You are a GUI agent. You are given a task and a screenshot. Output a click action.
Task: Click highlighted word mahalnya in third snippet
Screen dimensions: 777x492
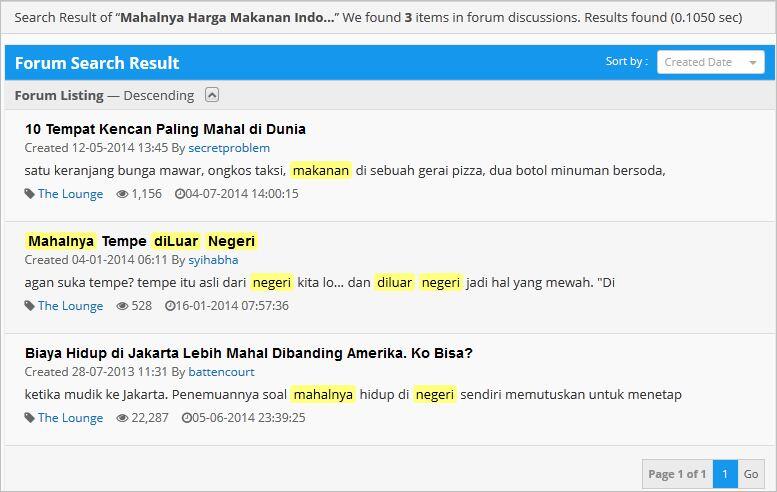(x=323, y=394)
